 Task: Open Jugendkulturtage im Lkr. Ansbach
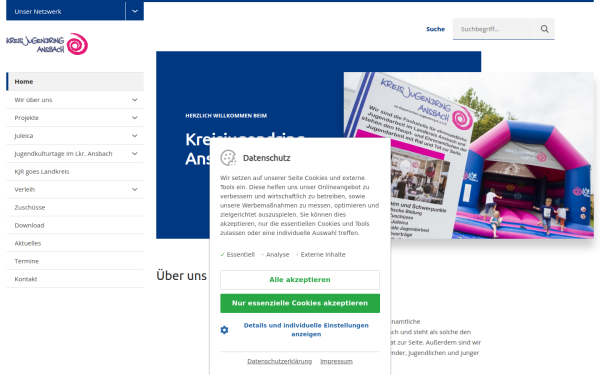64,154
